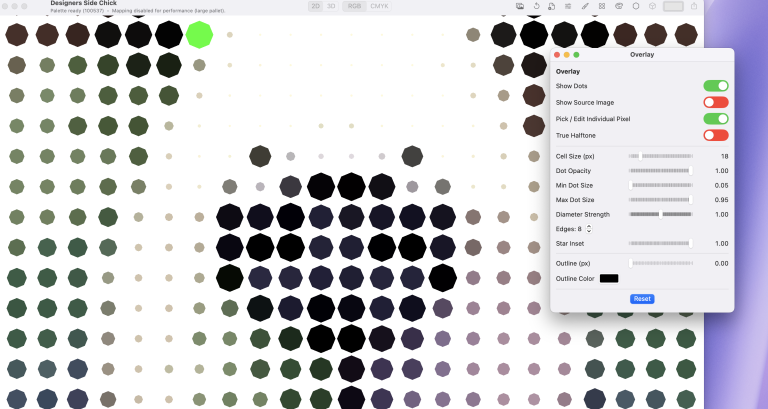Click the Outline value 0.00
Viewport: 768px width, 409px height.
(721, 264)
